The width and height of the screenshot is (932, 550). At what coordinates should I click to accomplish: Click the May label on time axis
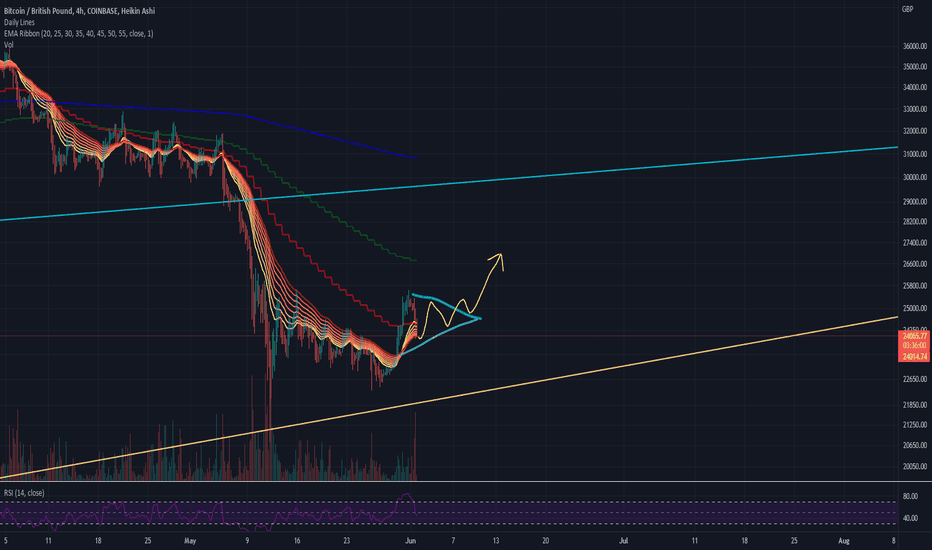(x=190, y=541)
